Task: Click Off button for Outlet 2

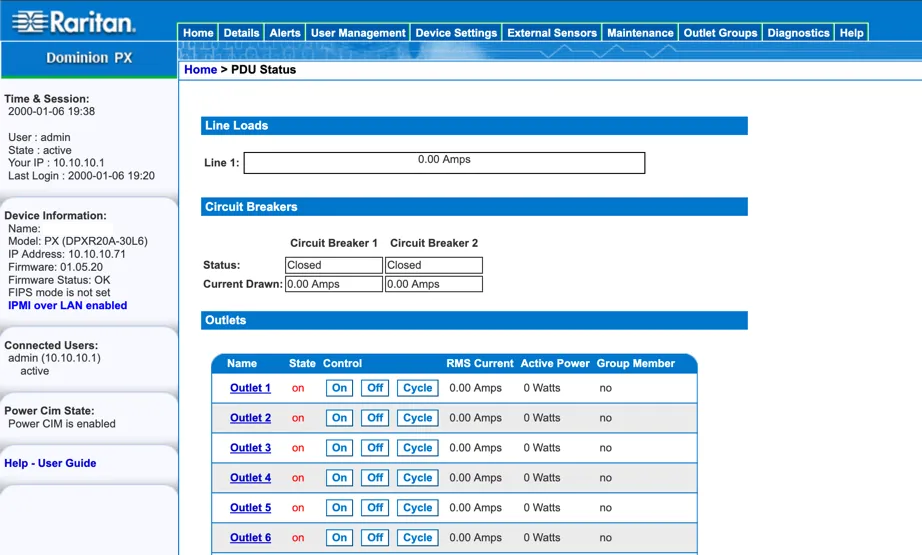Action: click(375, 418)
